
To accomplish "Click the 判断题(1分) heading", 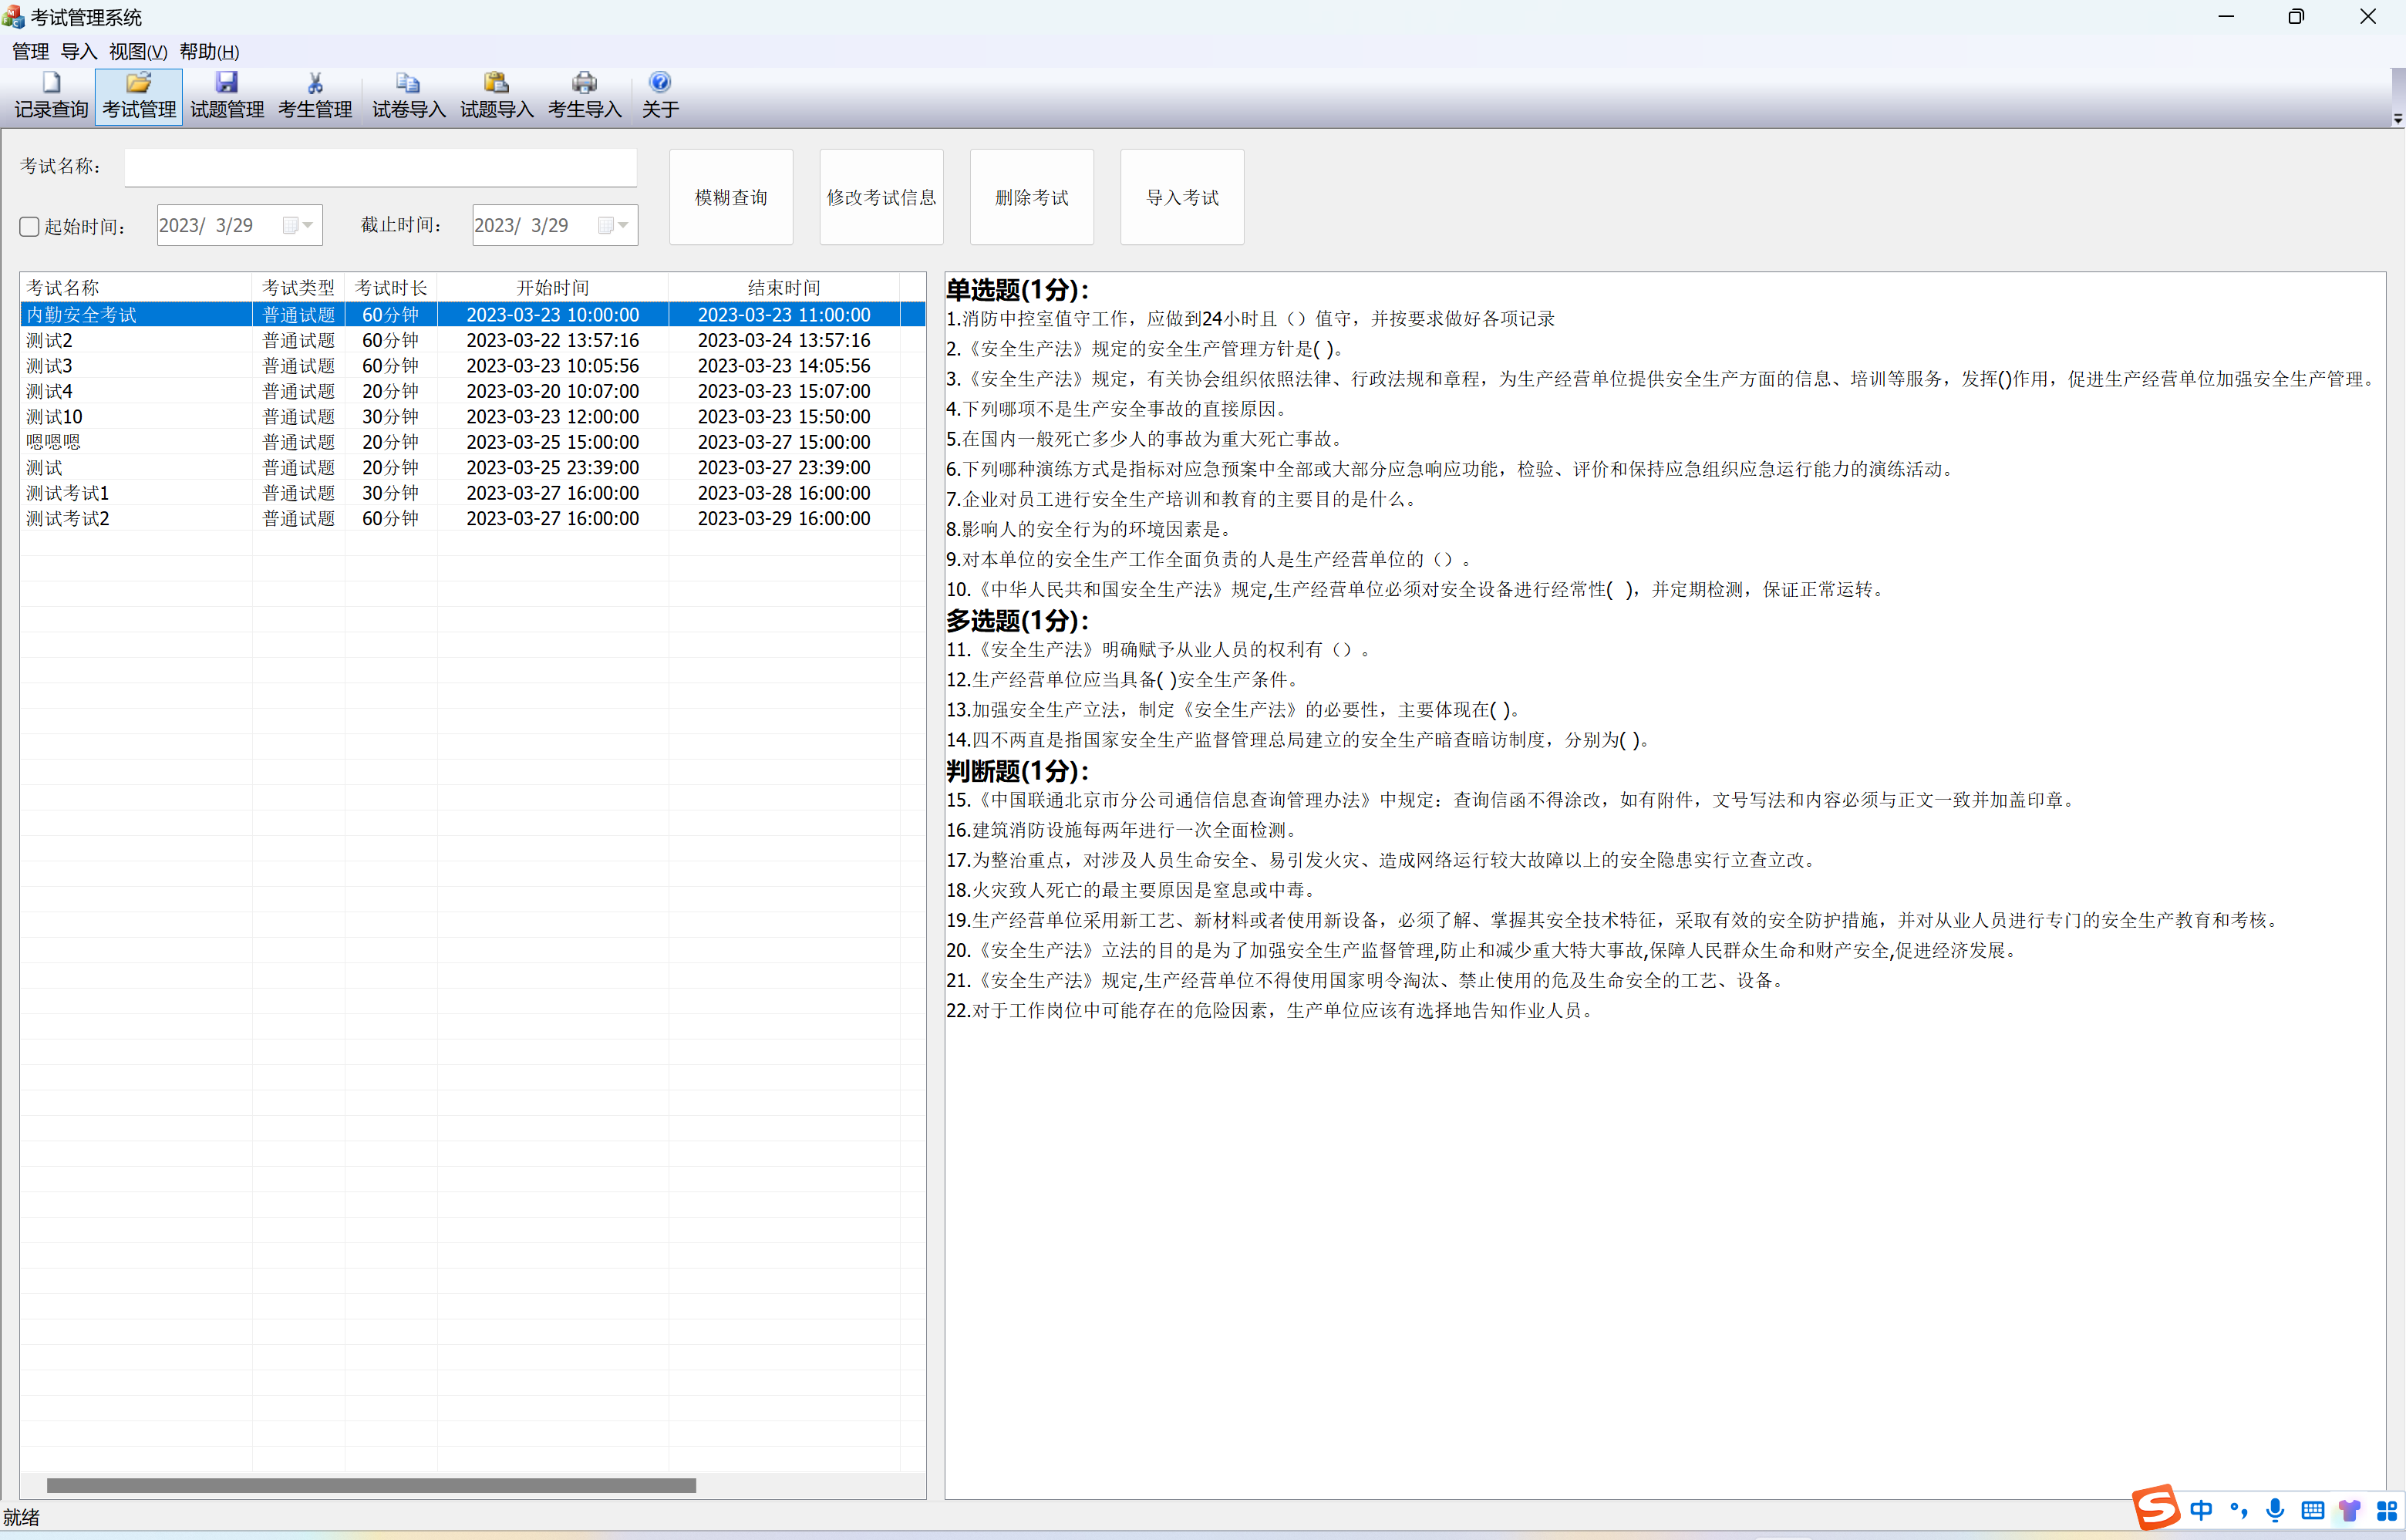I will 1017,771.
